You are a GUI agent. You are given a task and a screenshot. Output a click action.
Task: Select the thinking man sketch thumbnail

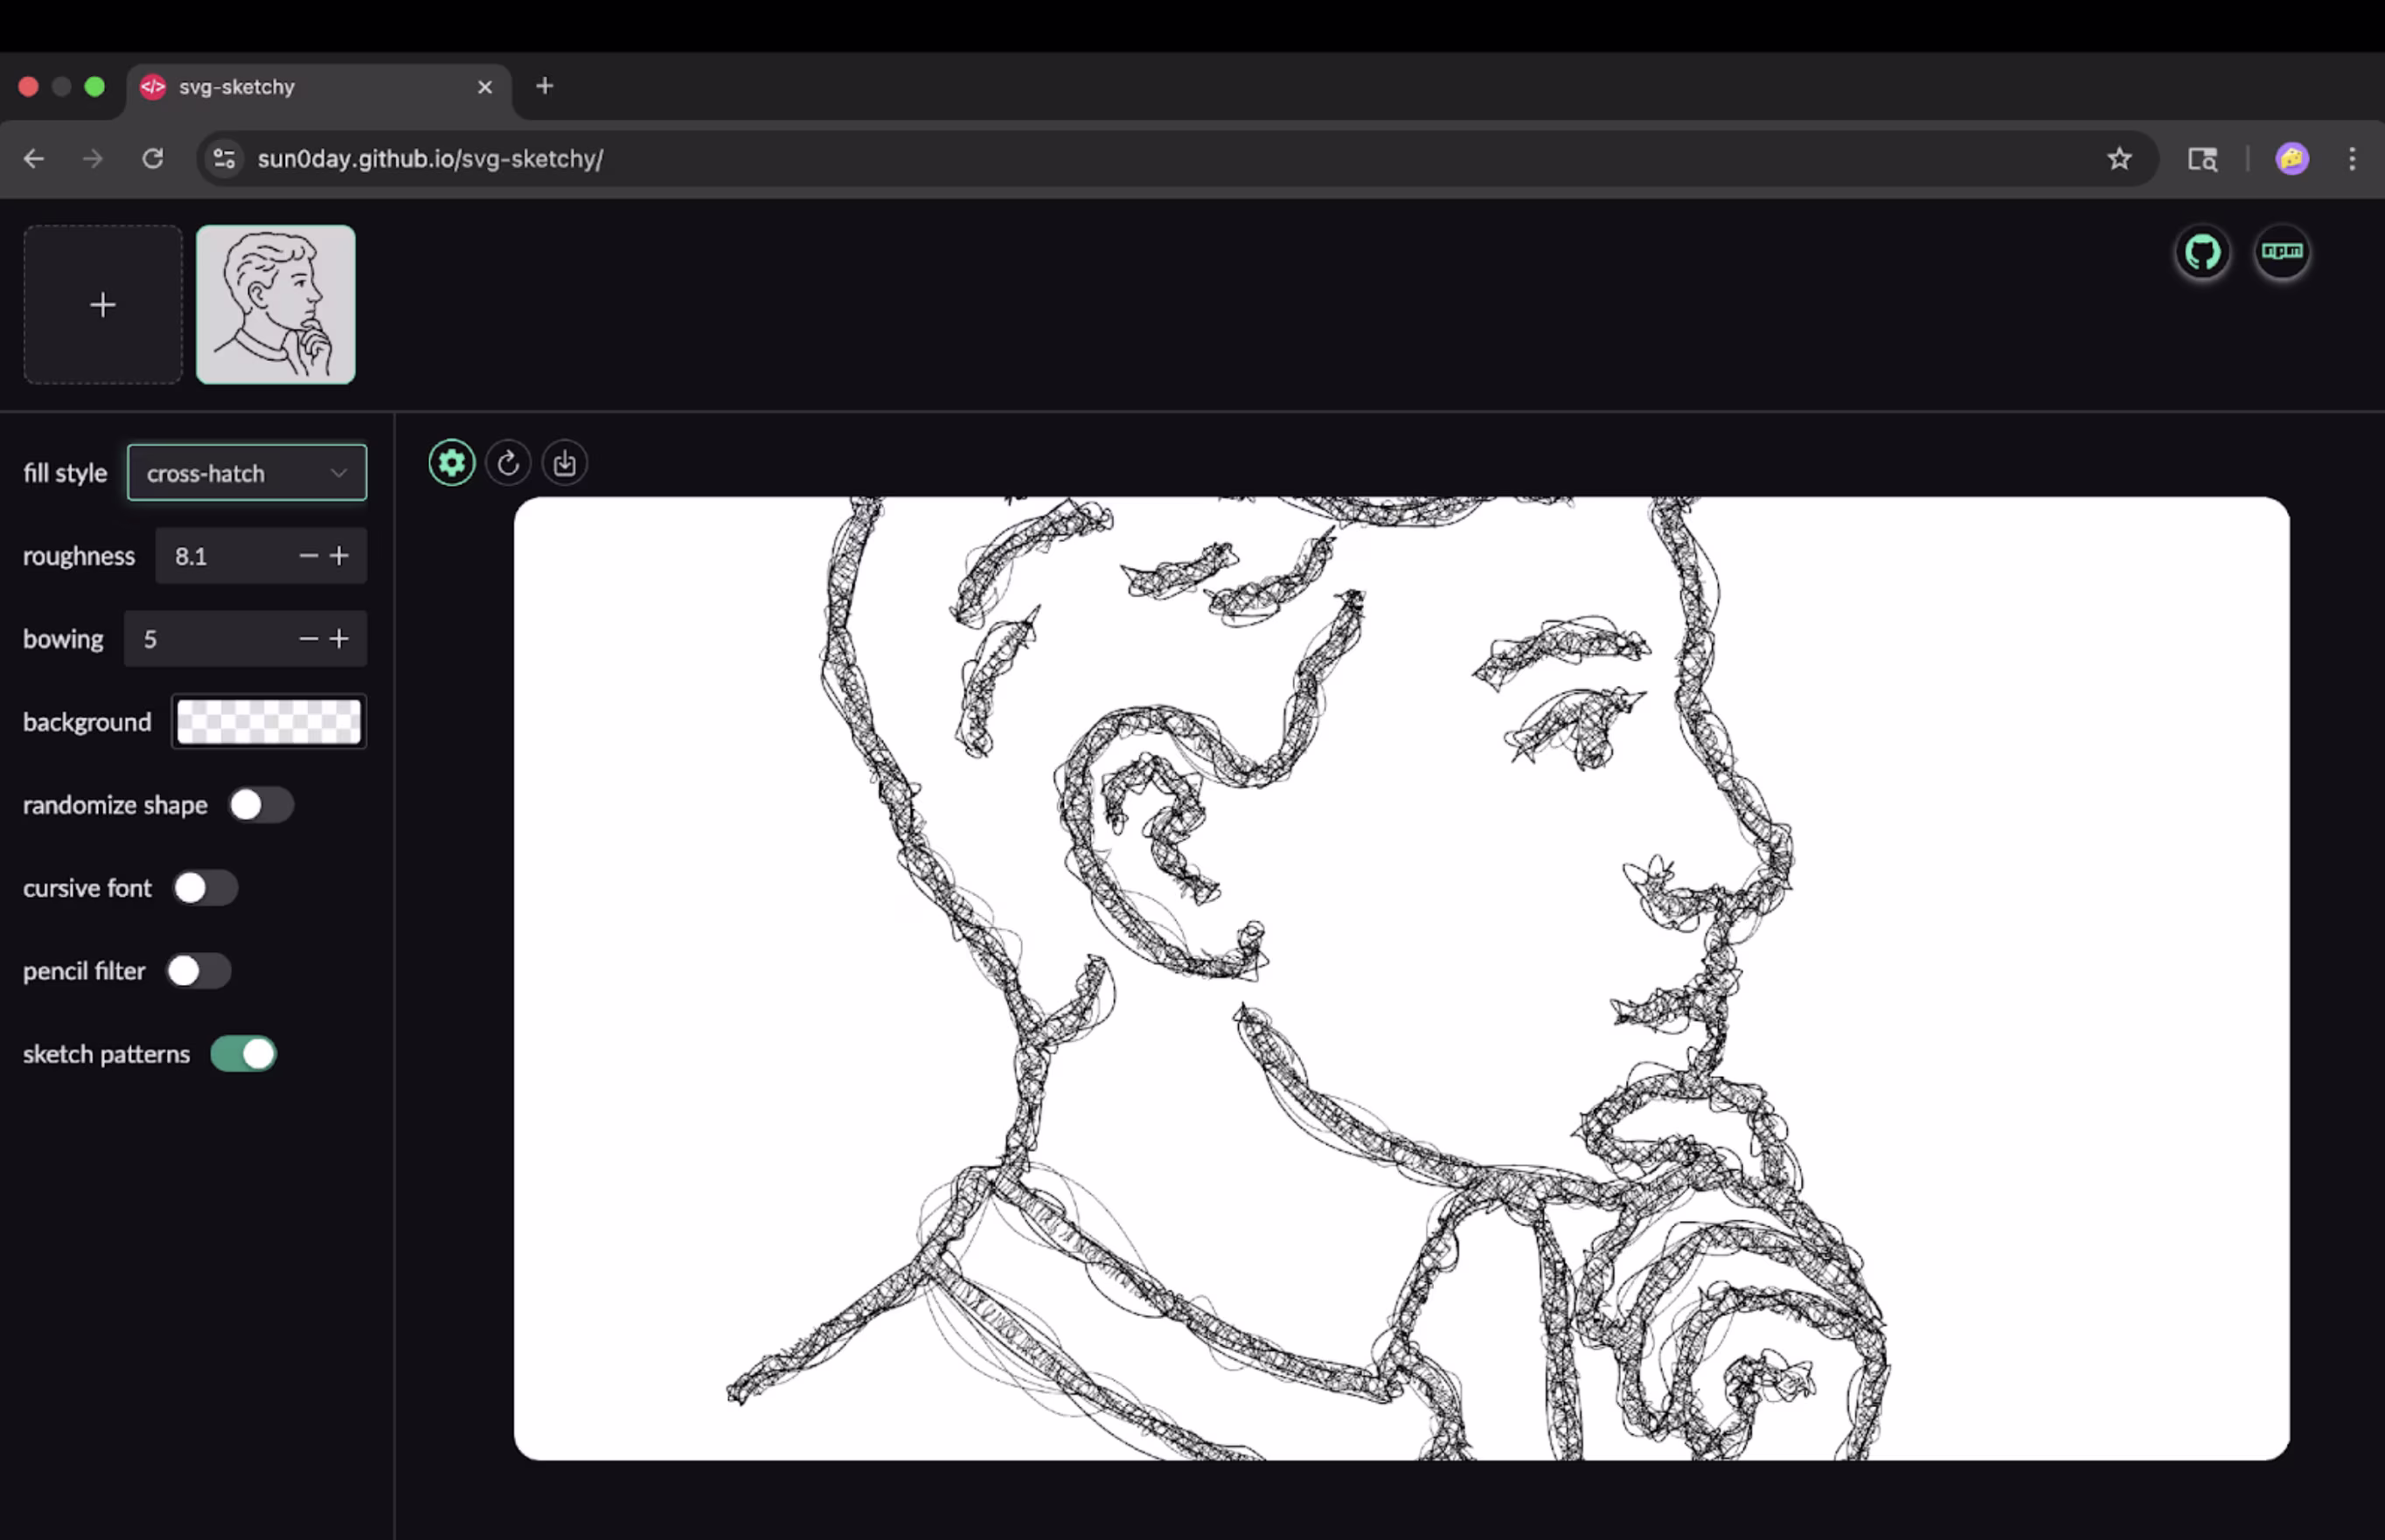(x=276, y=304)
